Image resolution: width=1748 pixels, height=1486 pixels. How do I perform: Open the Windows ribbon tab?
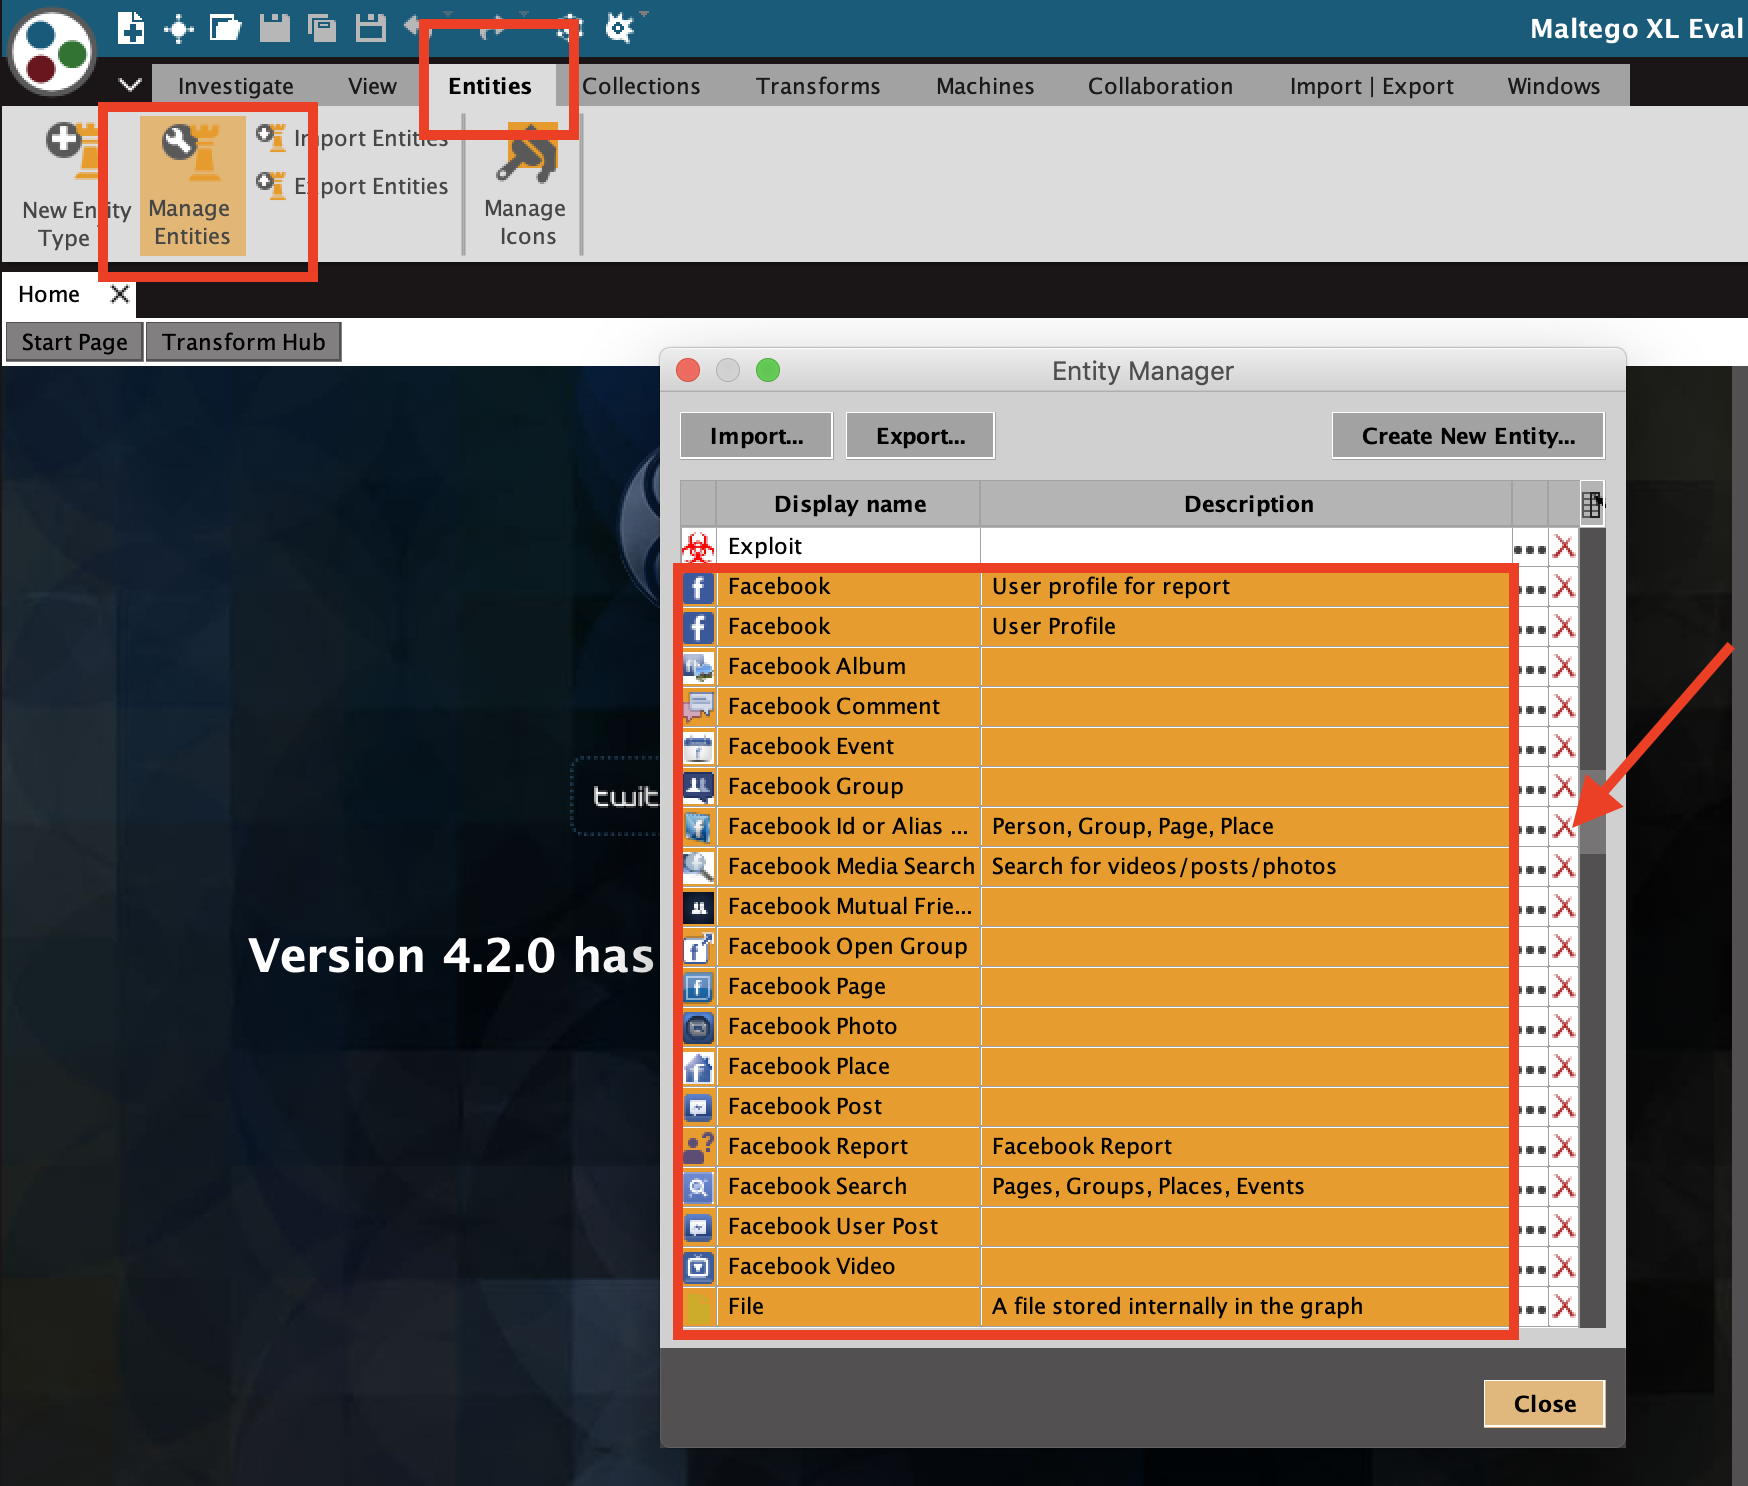1553,86
